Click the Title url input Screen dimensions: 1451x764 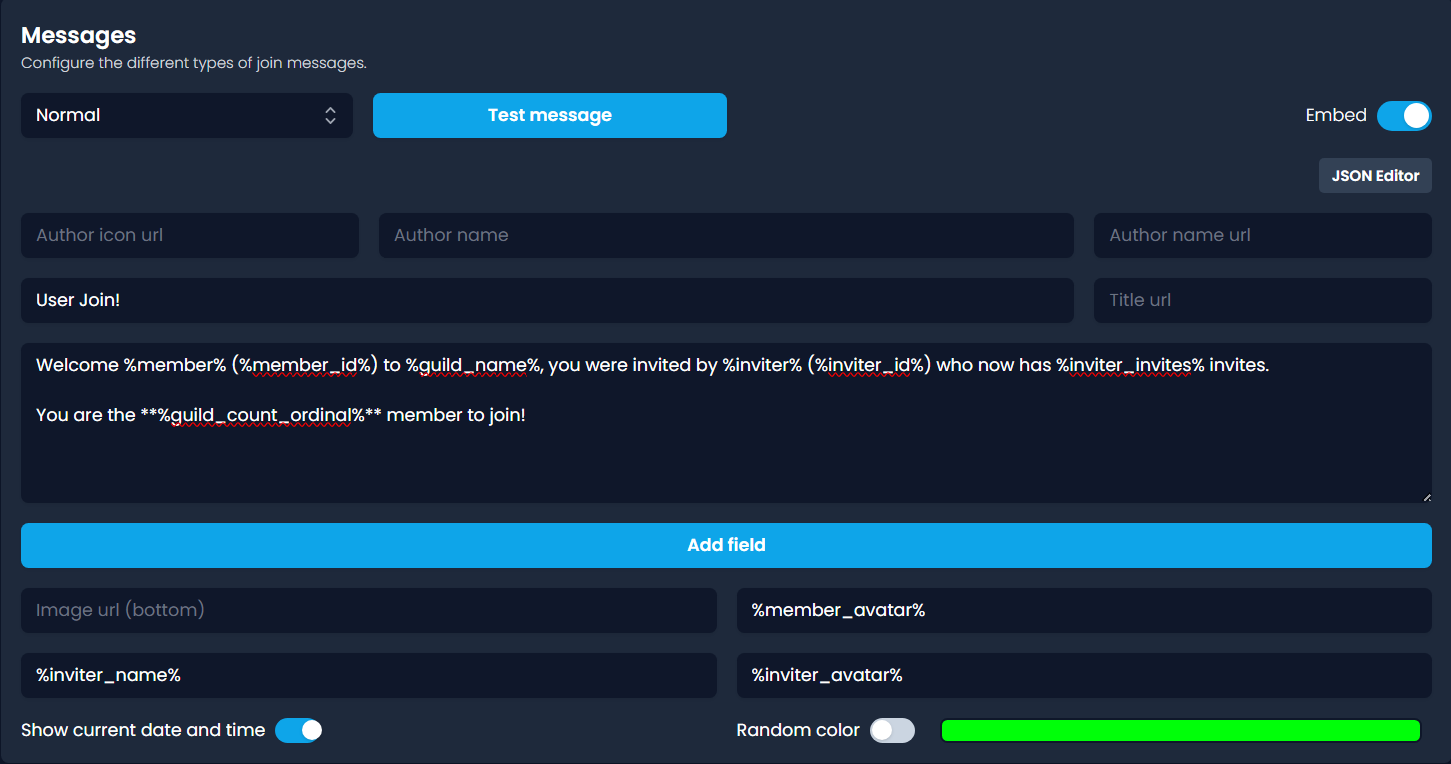[x=1261, y=300]
